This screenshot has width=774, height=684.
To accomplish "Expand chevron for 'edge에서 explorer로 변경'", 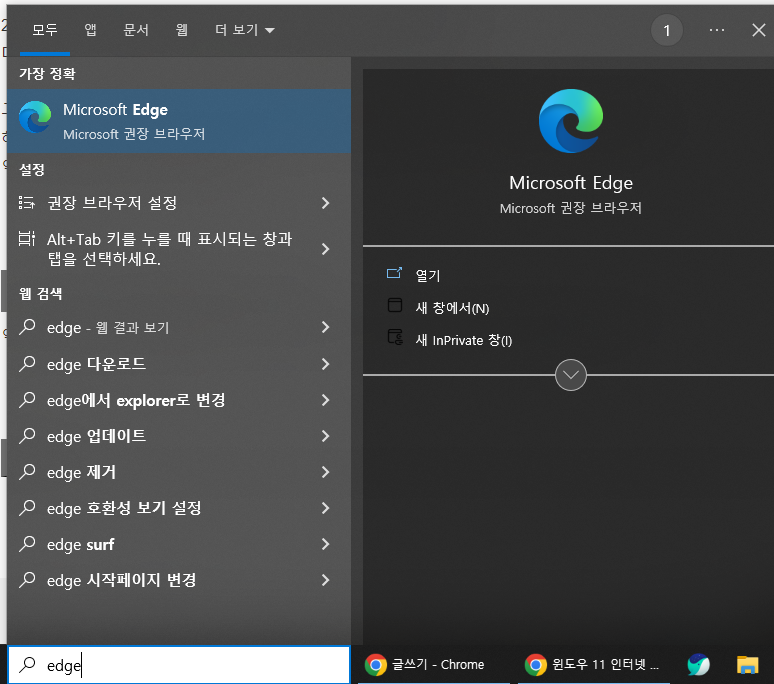I will [x=325, y=400].
